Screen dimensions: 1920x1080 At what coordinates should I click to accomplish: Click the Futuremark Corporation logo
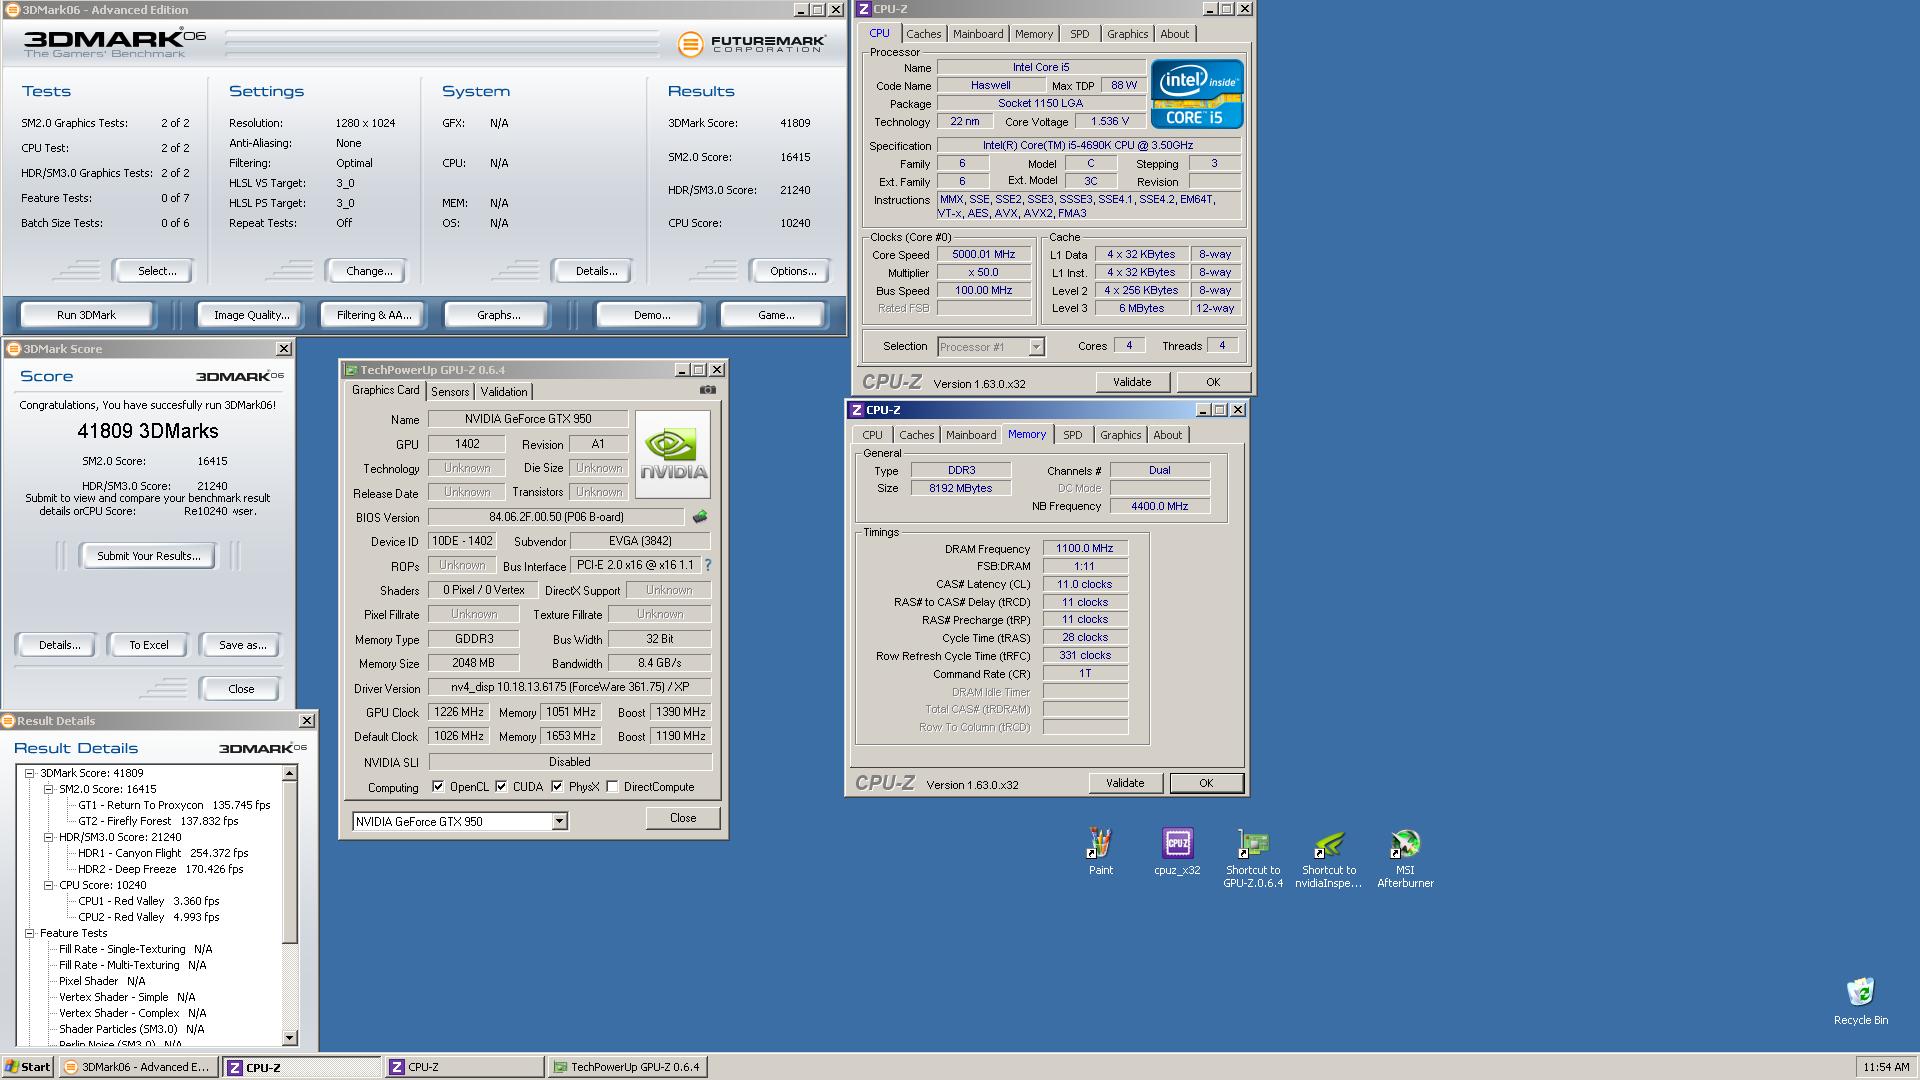pyautogui.click(x=752, y=44)
